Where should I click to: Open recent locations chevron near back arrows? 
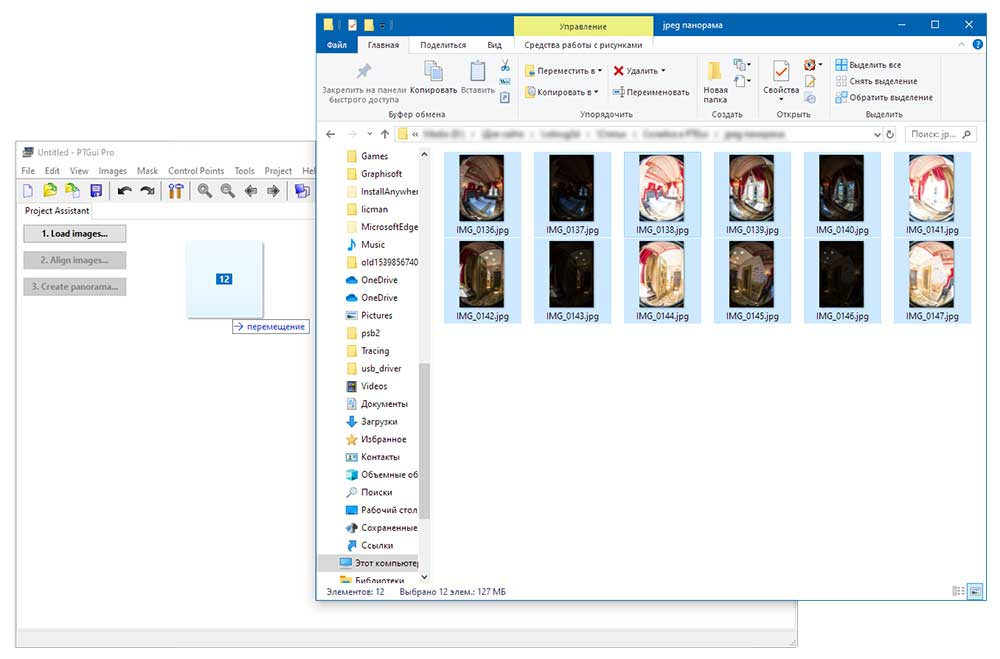tap(369, 134)
